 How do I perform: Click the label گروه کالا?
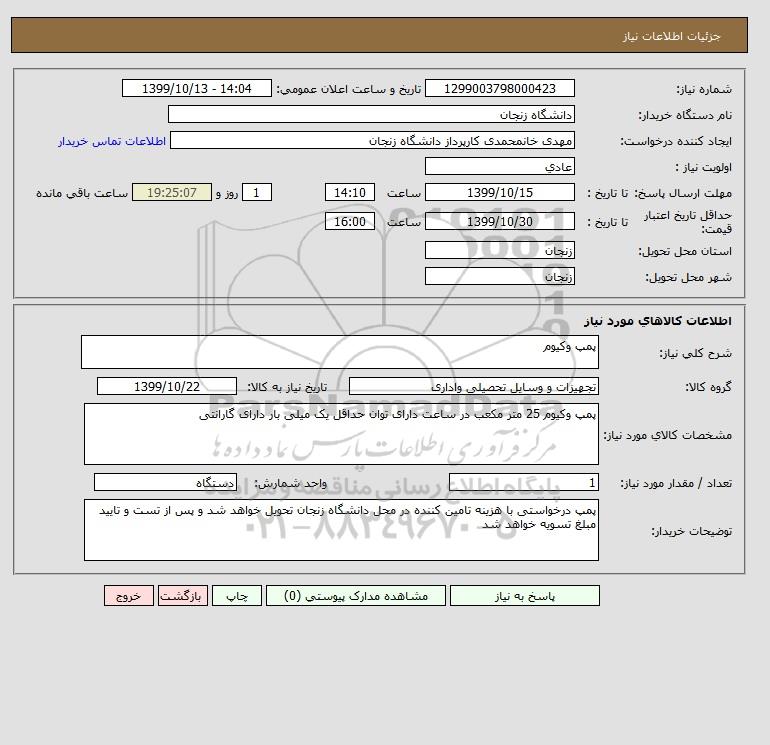[x=709, y=387]
